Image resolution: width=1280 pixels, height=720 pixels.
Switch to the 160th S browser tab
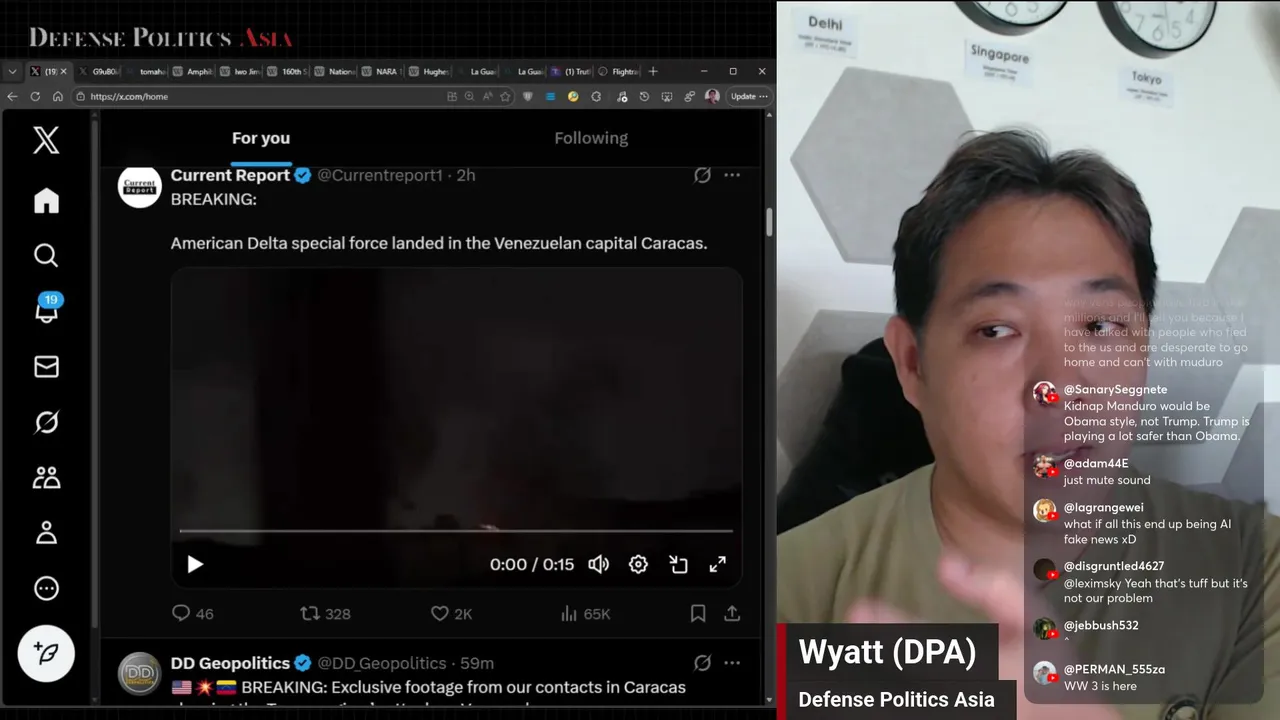click(x=287, y=72)
